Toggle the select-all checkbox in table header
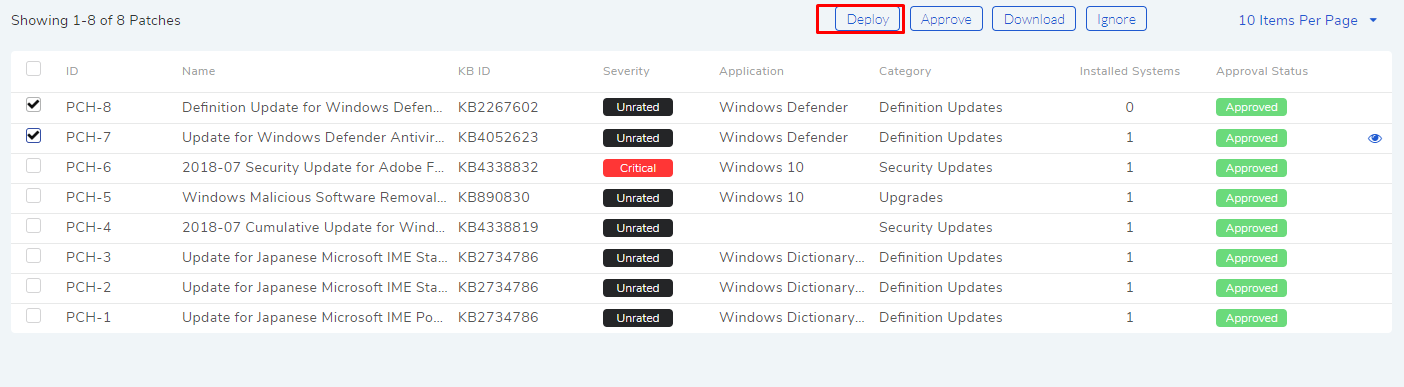 34,69
